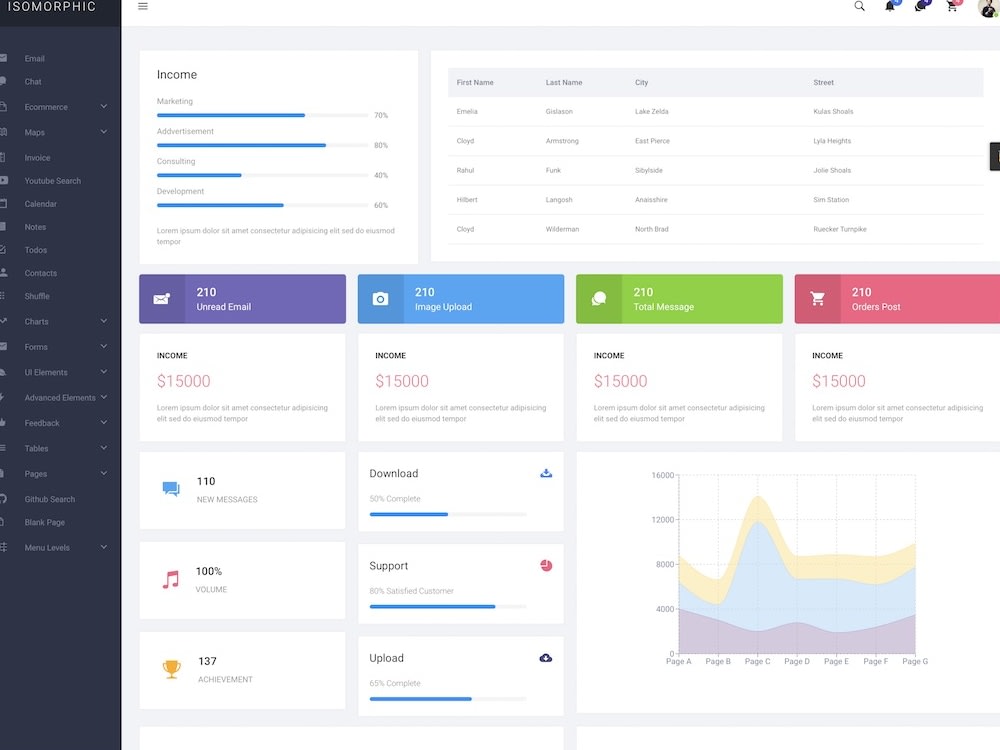The height and width of the screenshot is (750, 1000).
Task: Click the pie icon on the Support card
Action: point(545,565)
